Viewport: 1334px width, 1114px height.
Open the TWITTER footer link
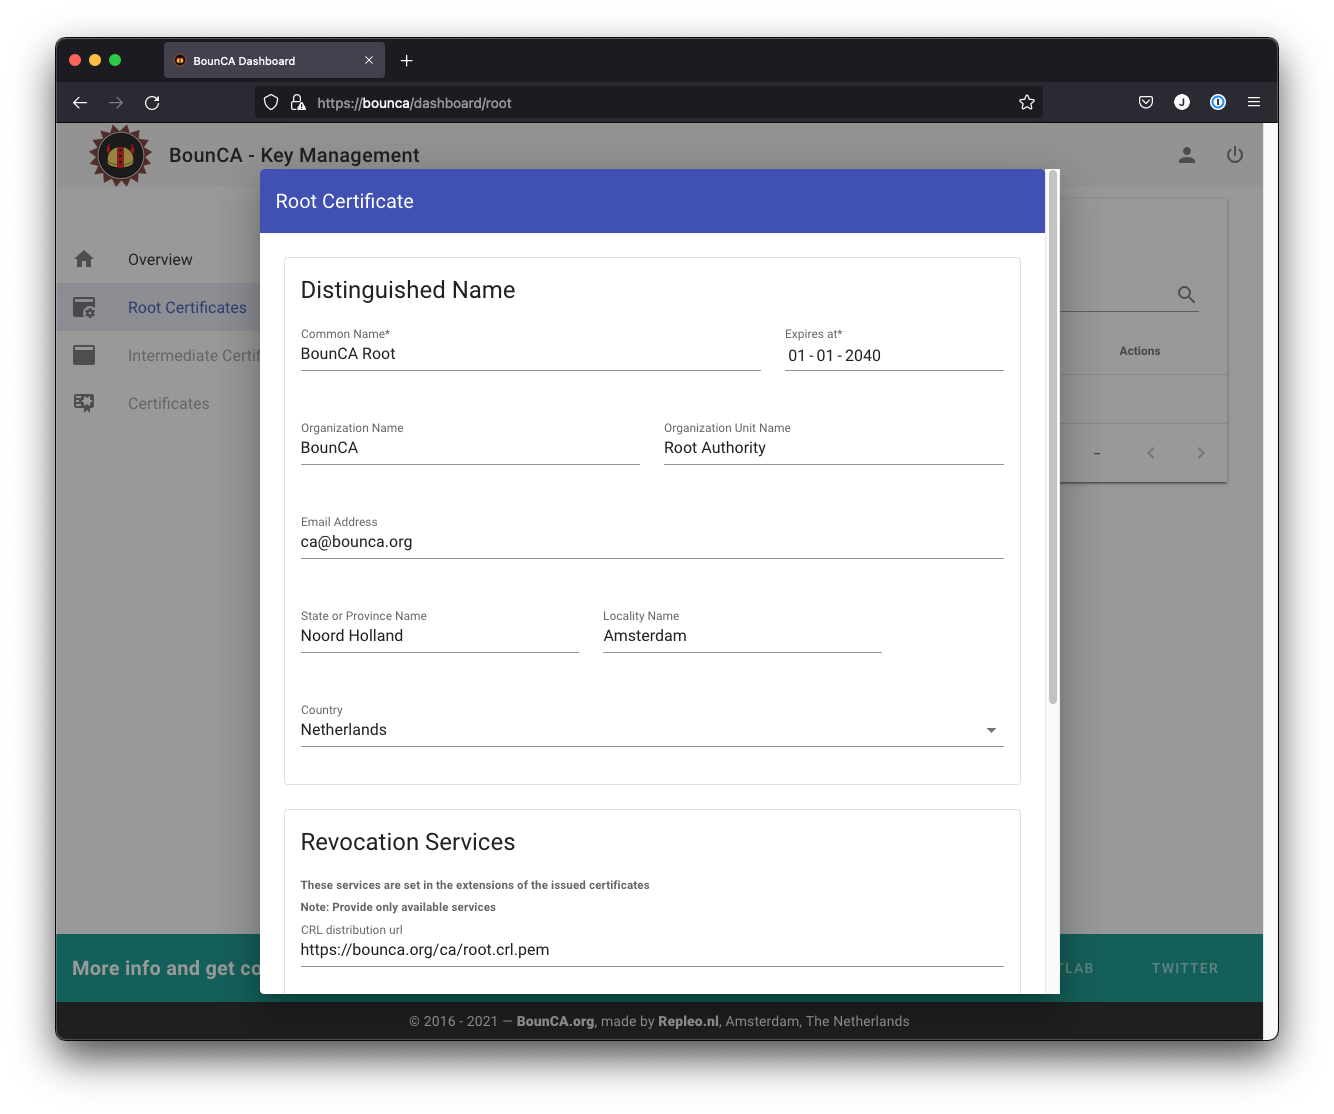tap(1185, 968)
